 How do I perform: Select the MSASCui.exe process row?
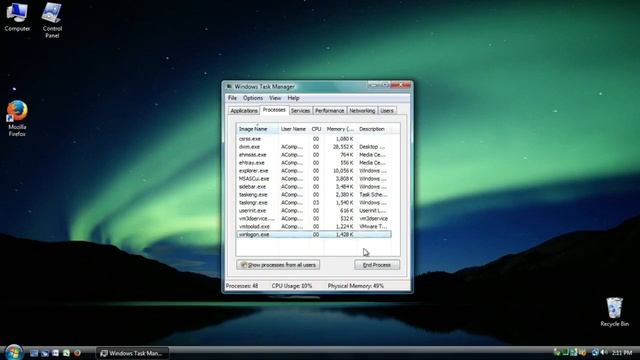[313, 179]
